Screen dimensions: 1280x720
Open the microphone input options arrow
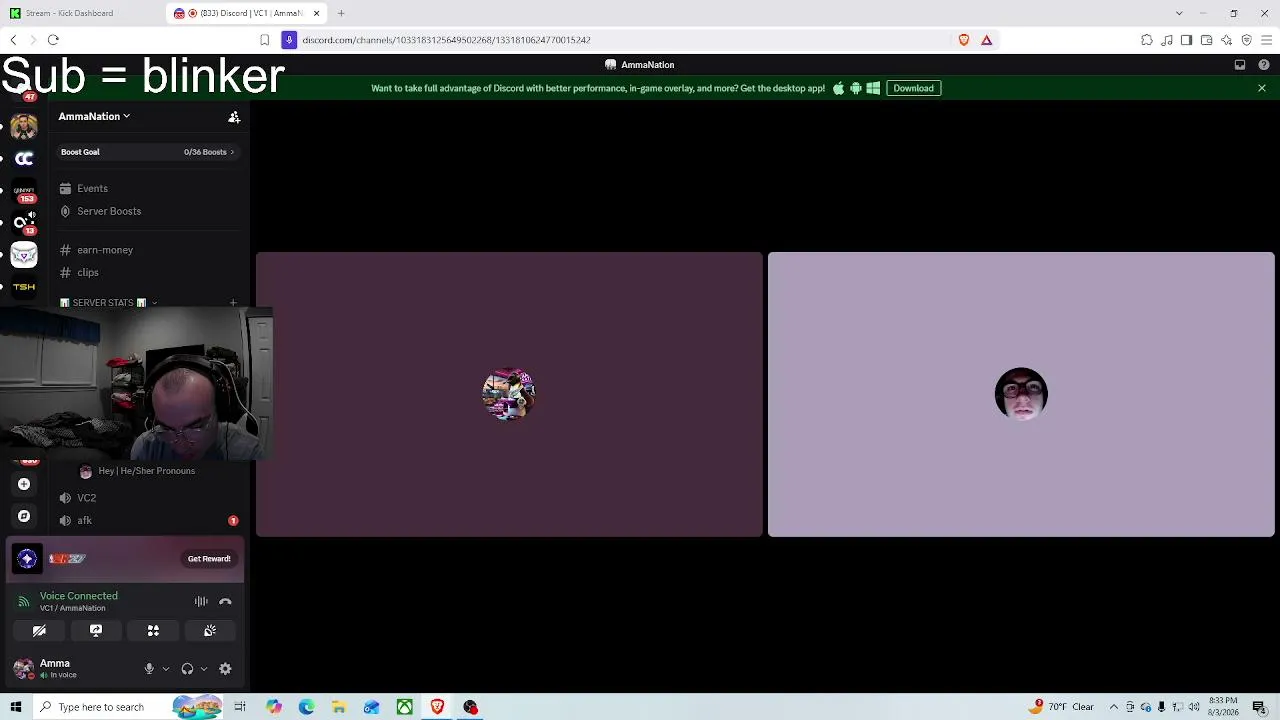click(x=165, y=669)
